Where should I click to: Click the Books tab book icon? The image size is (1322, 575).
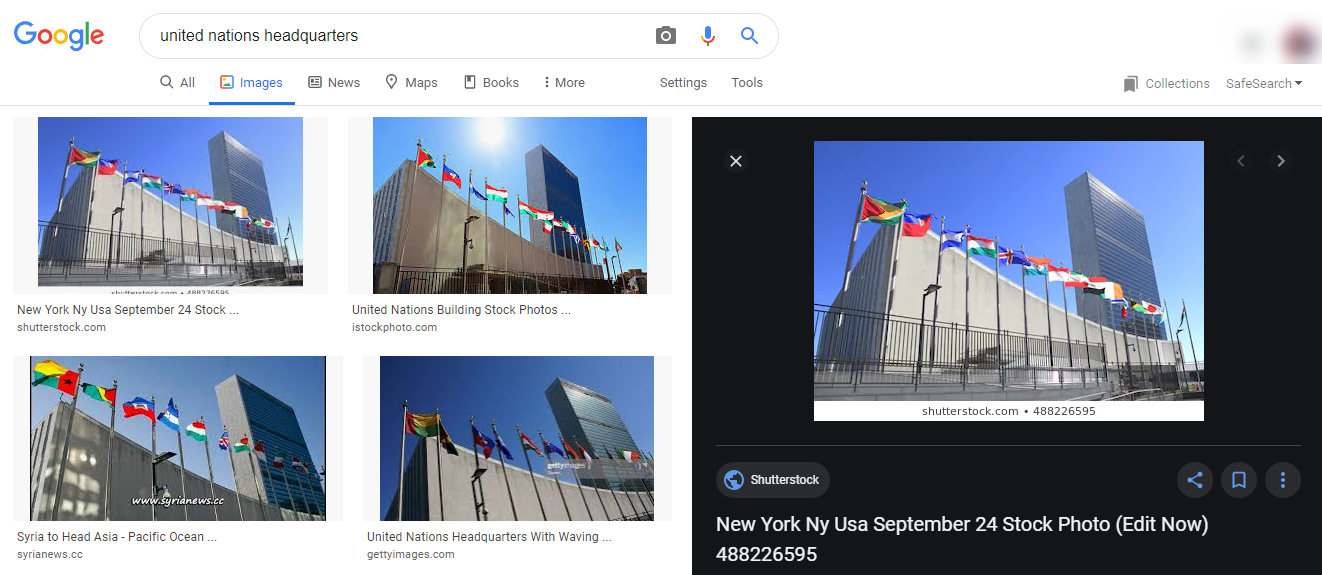pyautogui.click(x=470, y=82)
